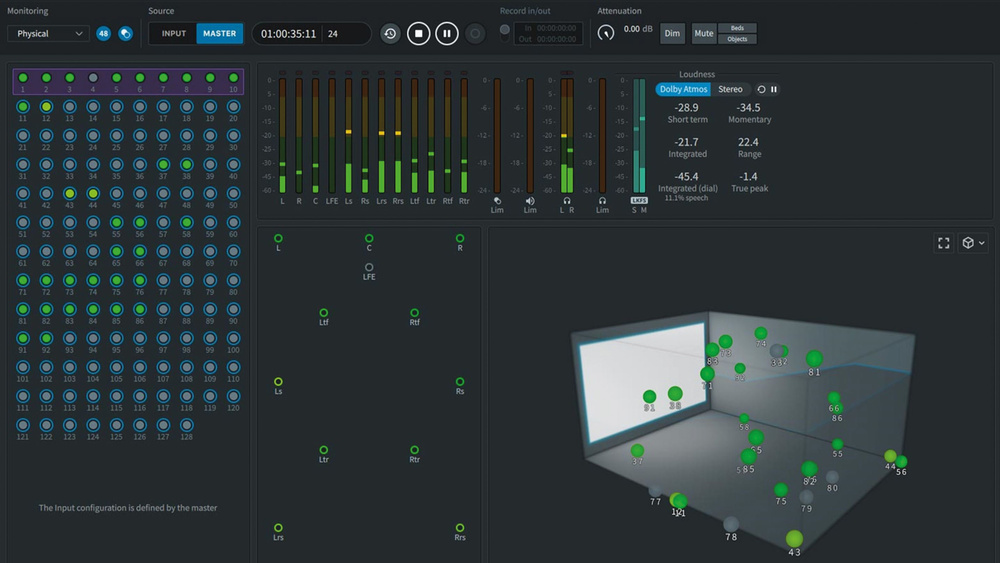Pause the loudness measurement
Screen dimensions: 1000x563
point(774,89)
